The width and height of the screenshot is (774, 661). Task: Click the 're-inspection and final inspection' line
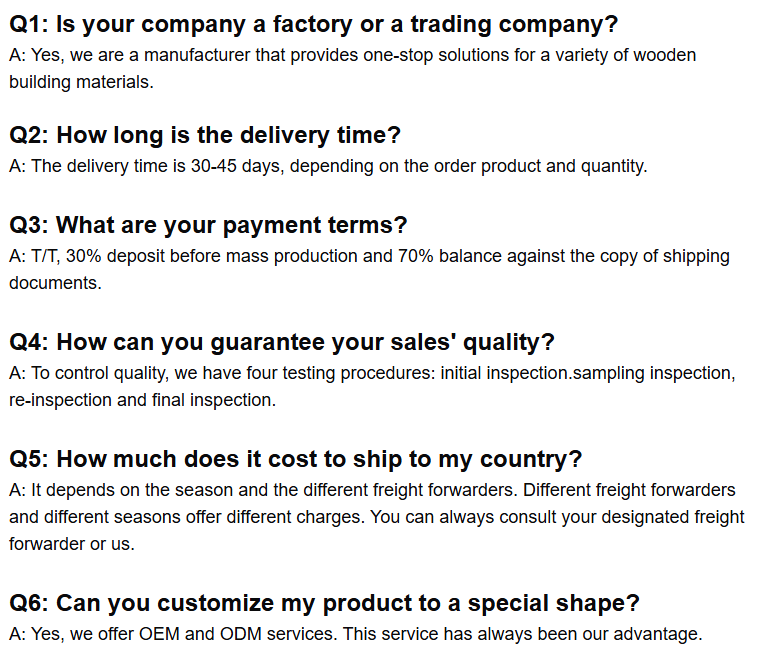143,400
